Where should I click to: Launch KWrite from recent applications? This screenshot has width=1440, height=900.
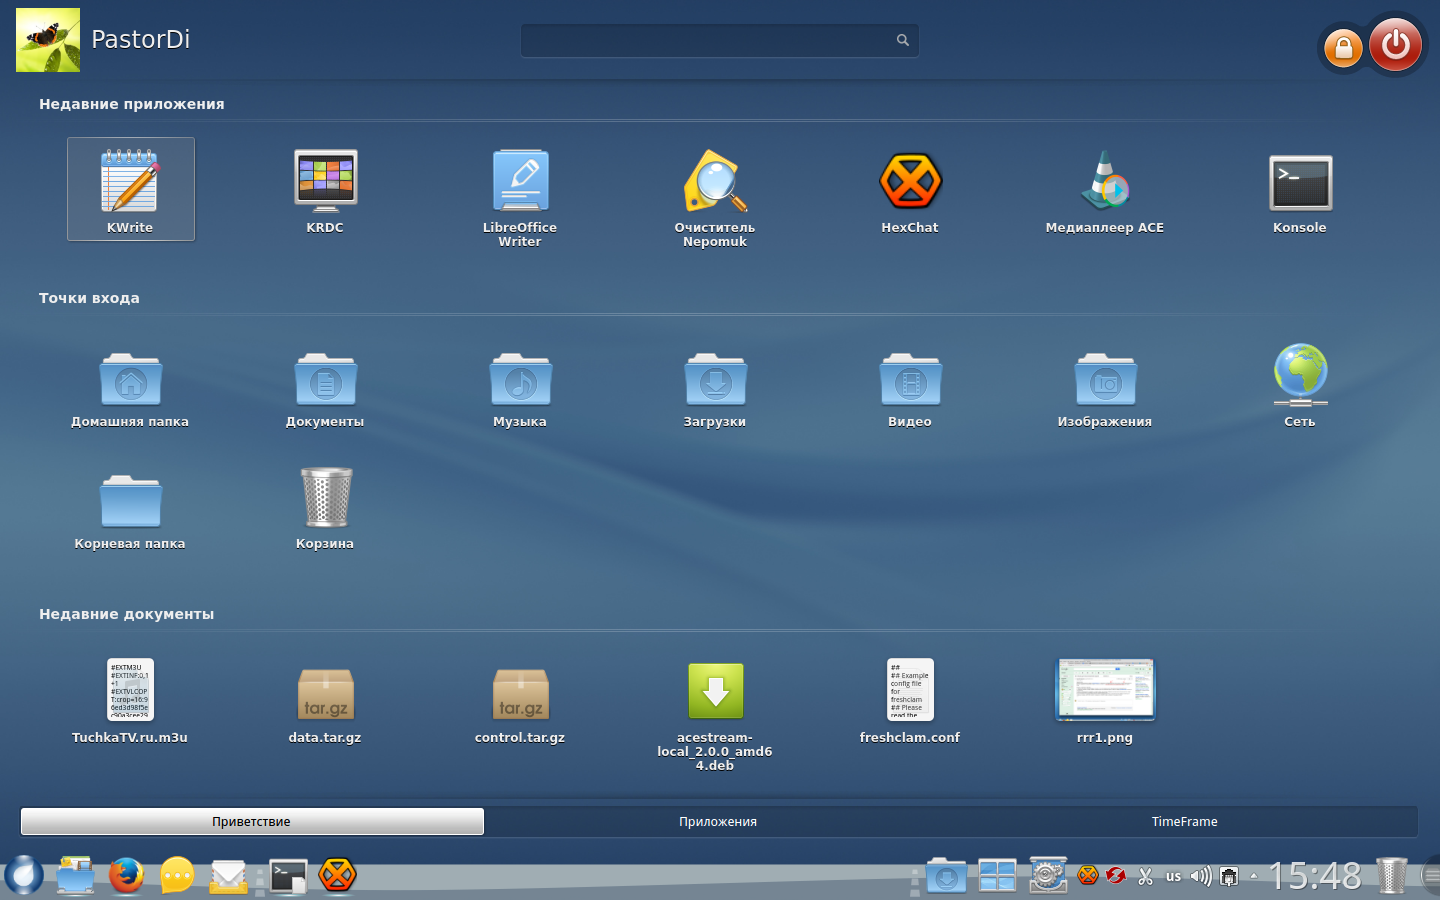pyautogui.click(x=130, y=189)
